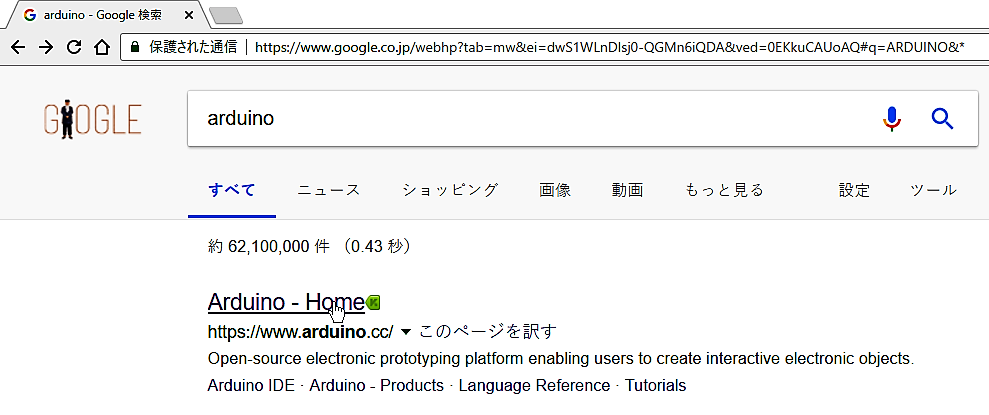Open a new browser tab

click(226, 16)
